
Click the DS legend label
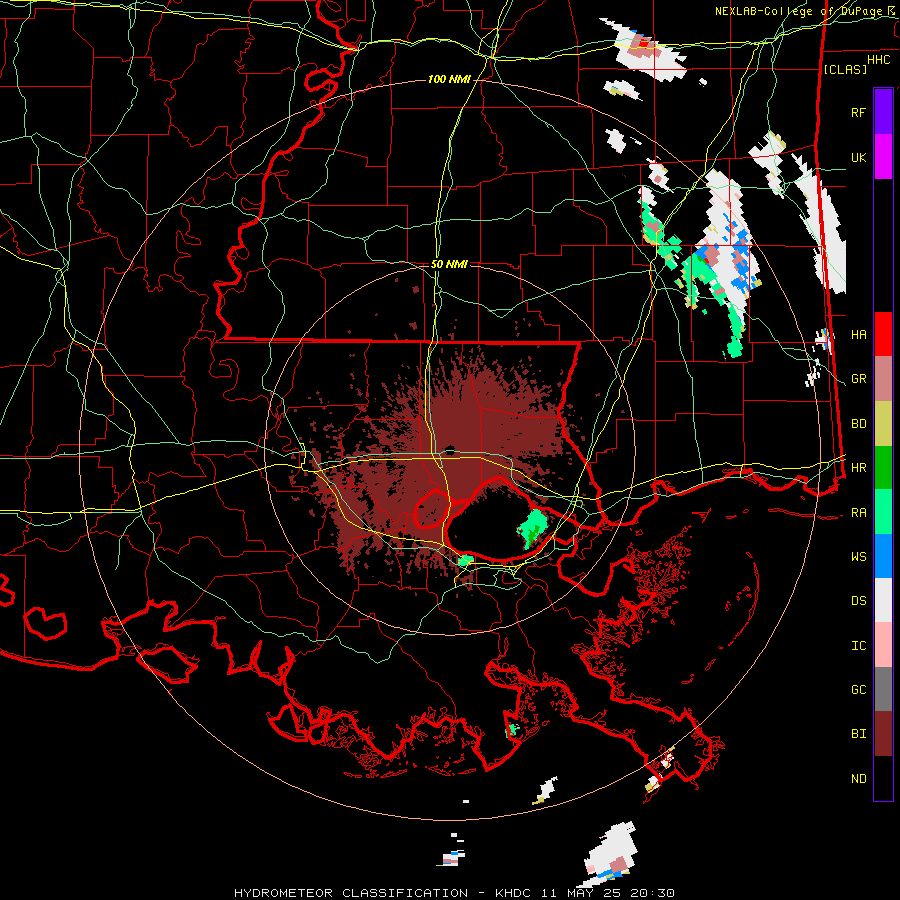click(858, 601)
